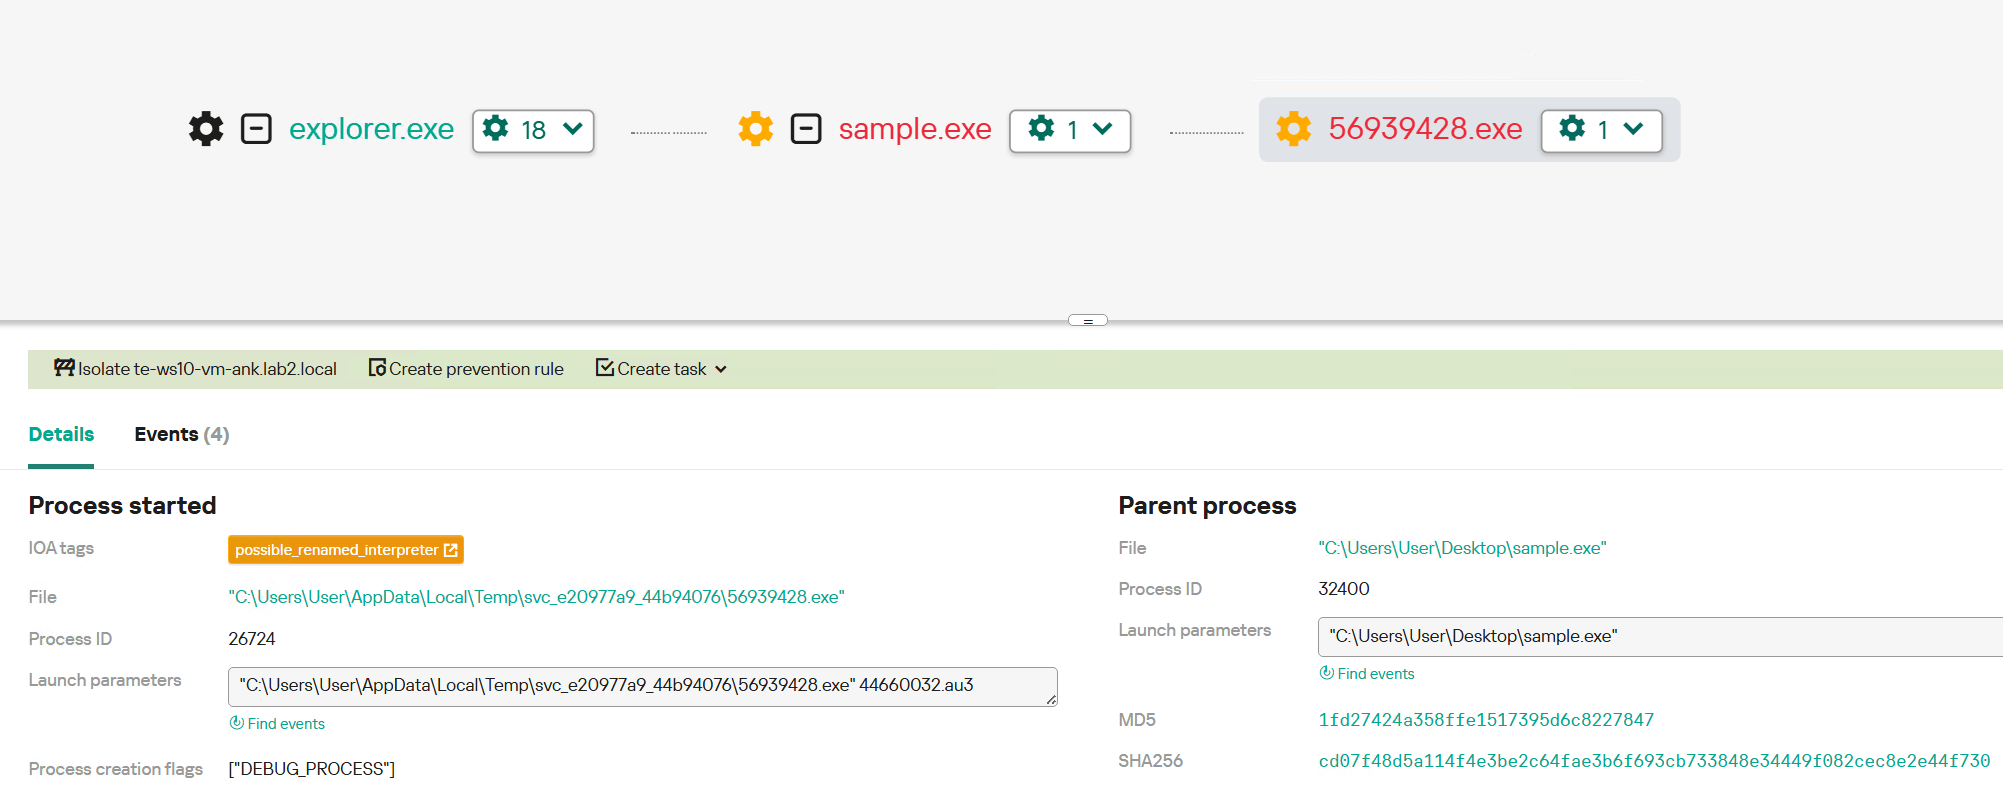
Task: Click the process Launch parameters text field
Action: 643,687
